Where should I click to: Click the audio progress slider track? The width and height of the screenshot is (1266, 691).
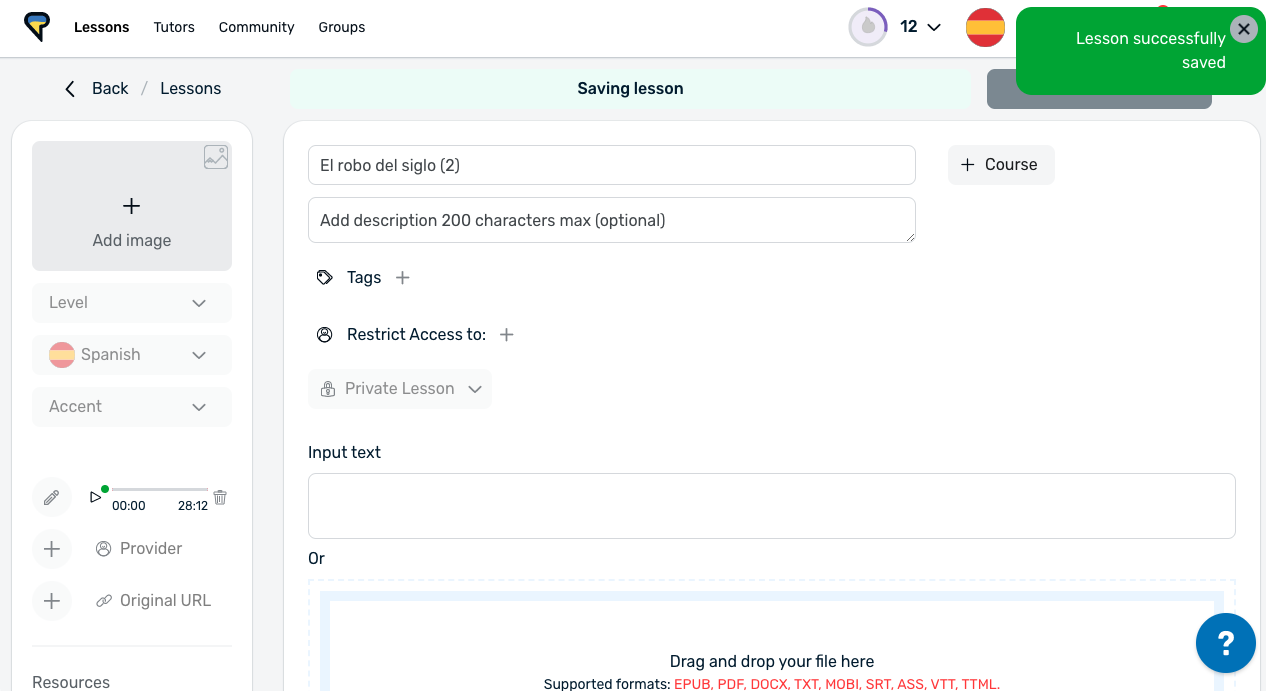(160, 490)
